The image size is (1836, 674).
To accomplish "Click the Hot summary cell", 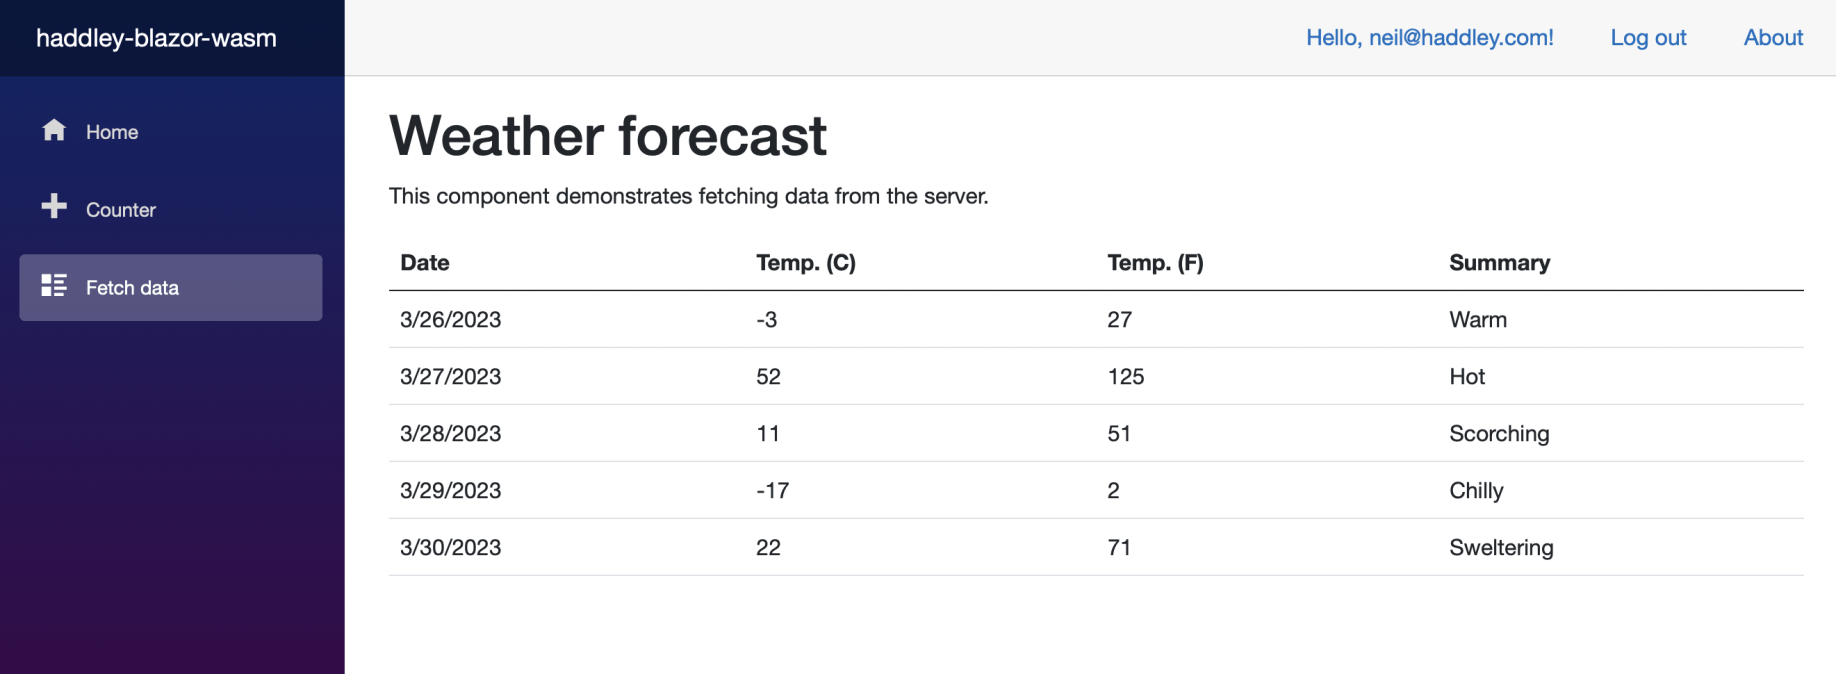I will [1467, 377].
